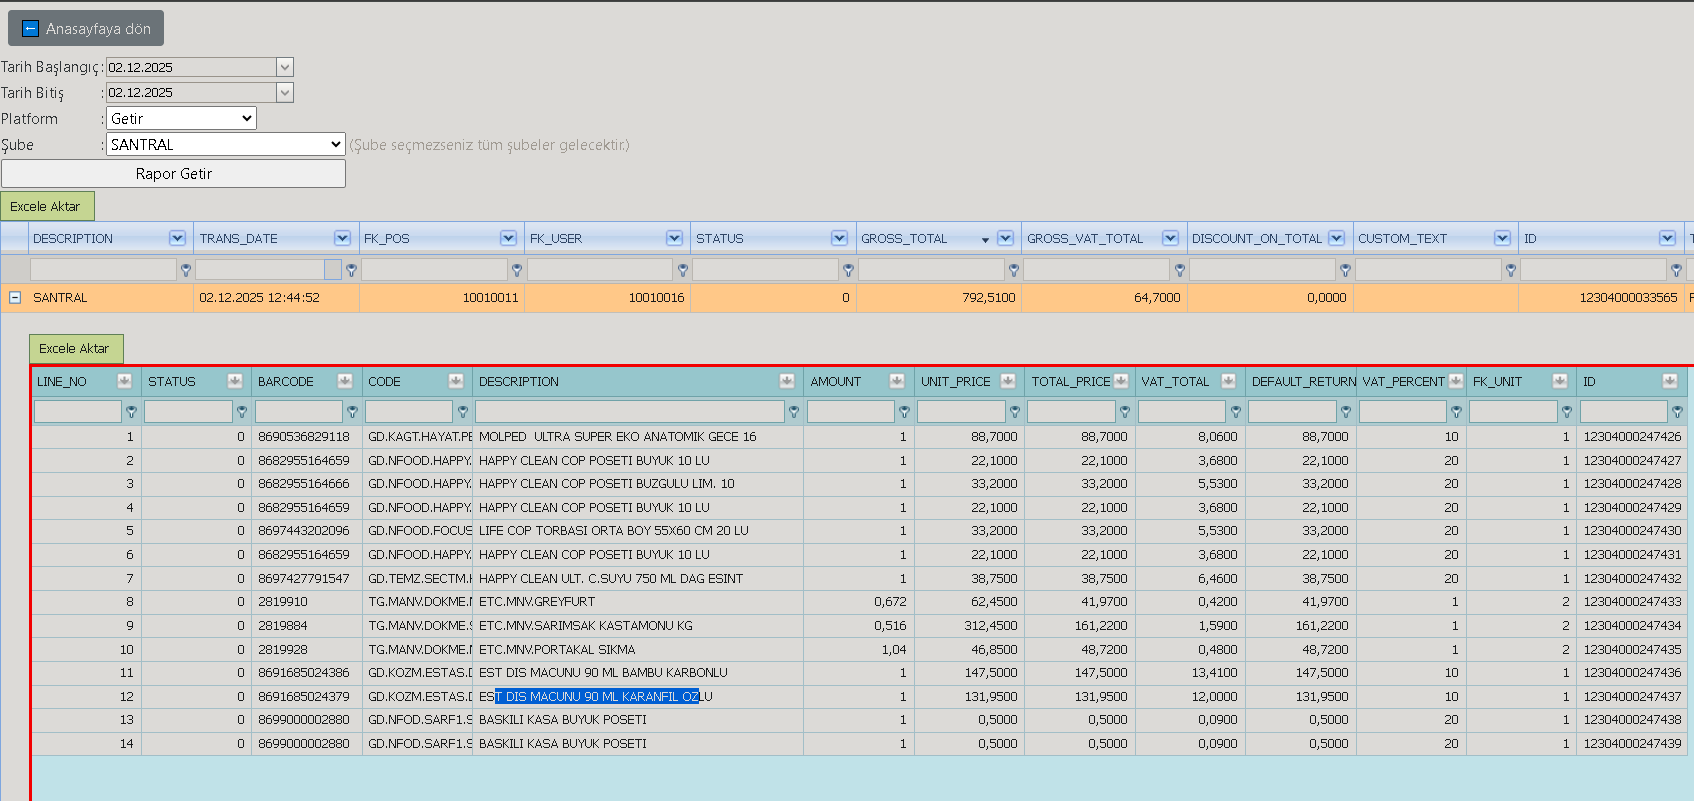1694x801 pixels.
Task: Sort by the GROSS_TOTAL column header
Action: coord(904,238)
